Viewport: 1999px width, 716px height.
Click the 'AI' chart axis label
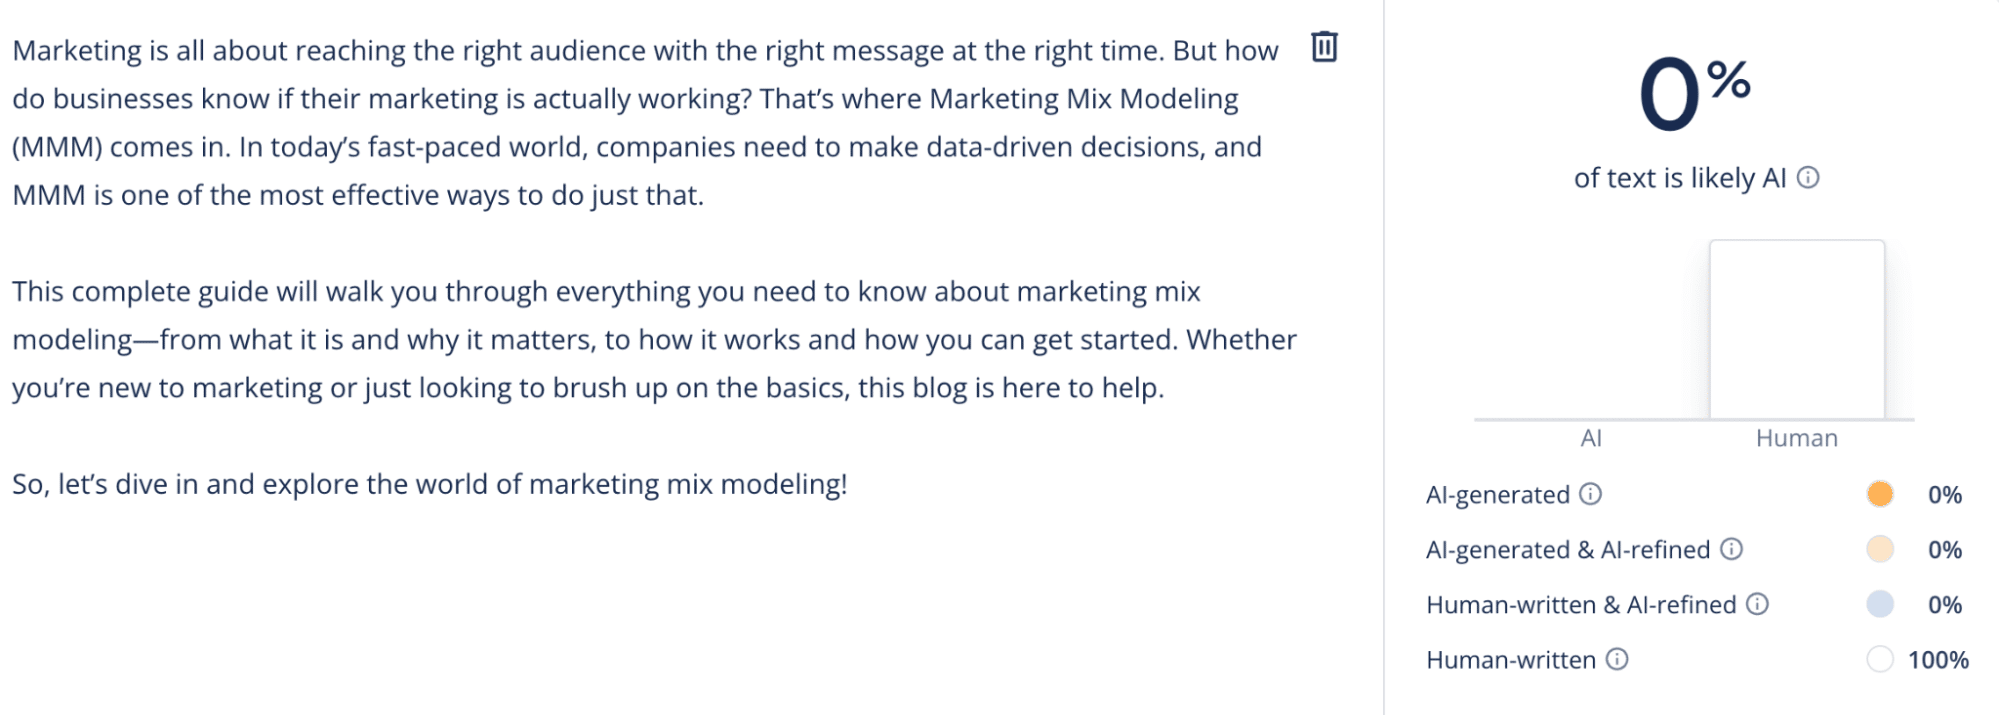tap(1591, 438)
